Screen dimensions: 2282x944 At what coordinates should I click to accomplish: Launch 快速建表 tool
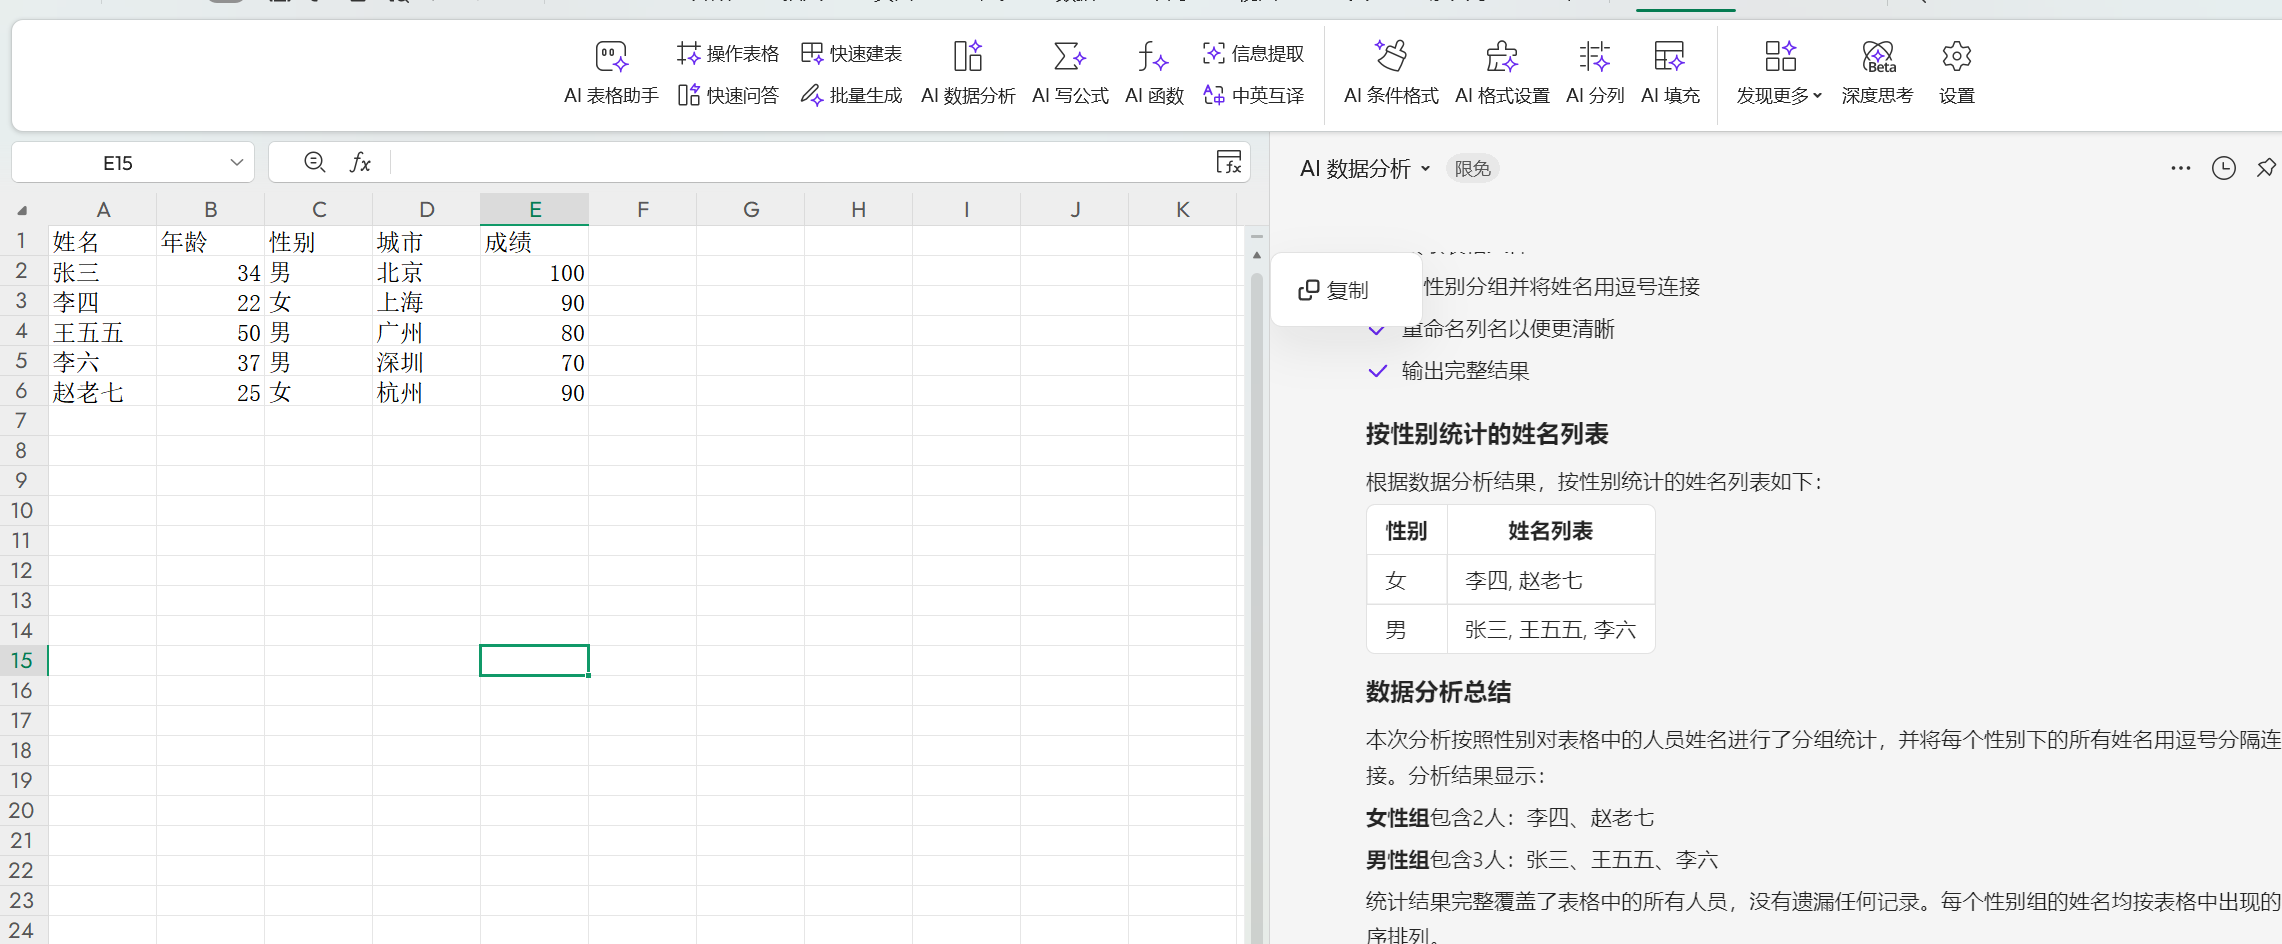tap(852, 53)
